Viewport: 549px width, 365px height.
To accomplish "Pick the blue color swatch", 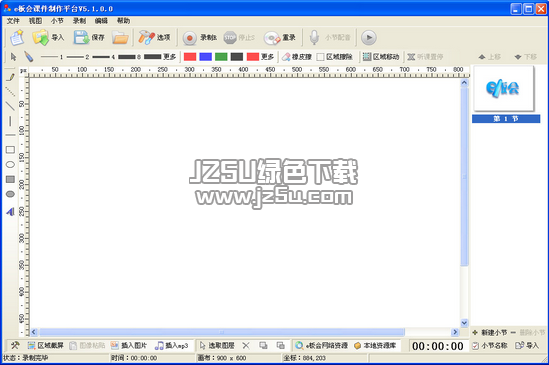I will coord(206,57).
